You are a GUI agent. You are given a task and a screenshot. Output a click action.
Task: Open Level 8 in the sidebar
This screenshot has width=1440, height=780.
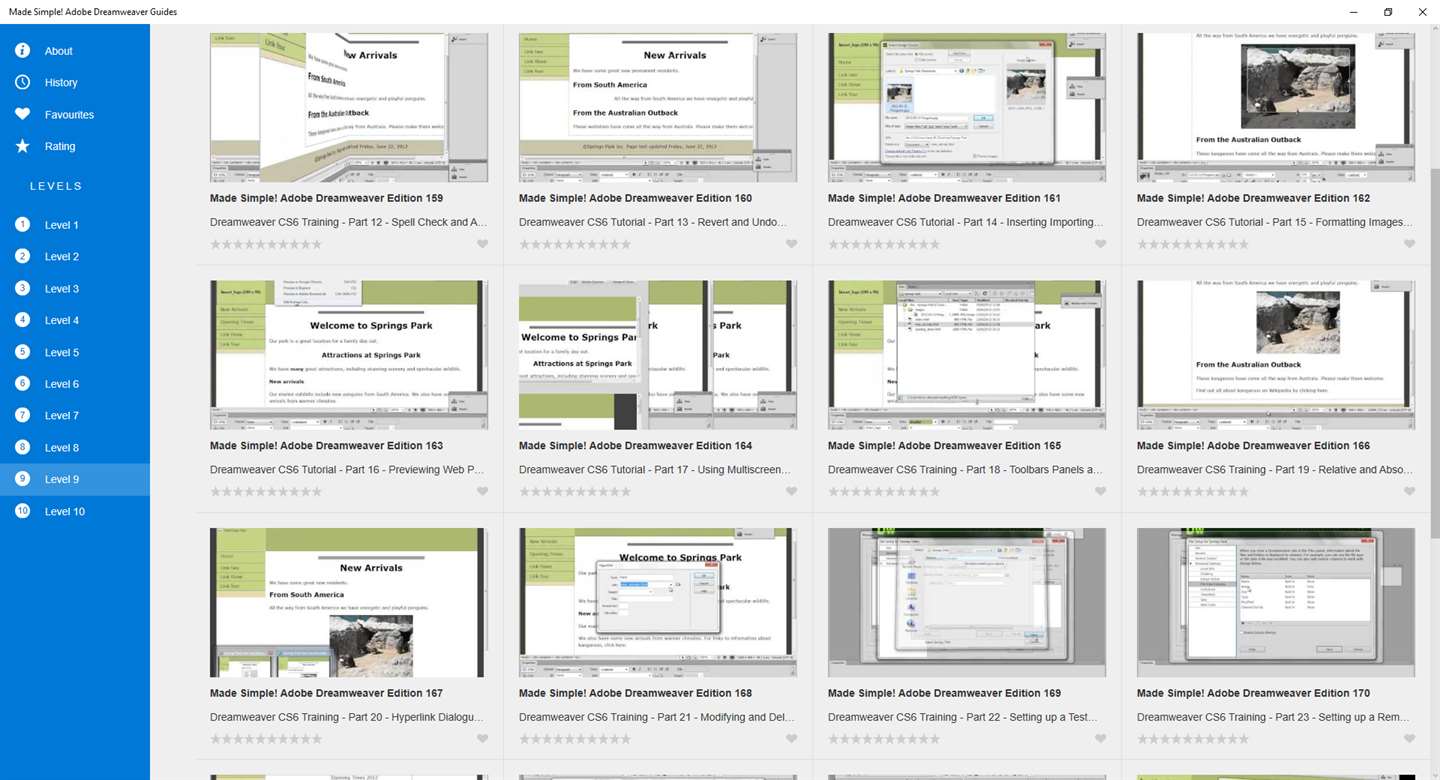(x=75, y=447)
